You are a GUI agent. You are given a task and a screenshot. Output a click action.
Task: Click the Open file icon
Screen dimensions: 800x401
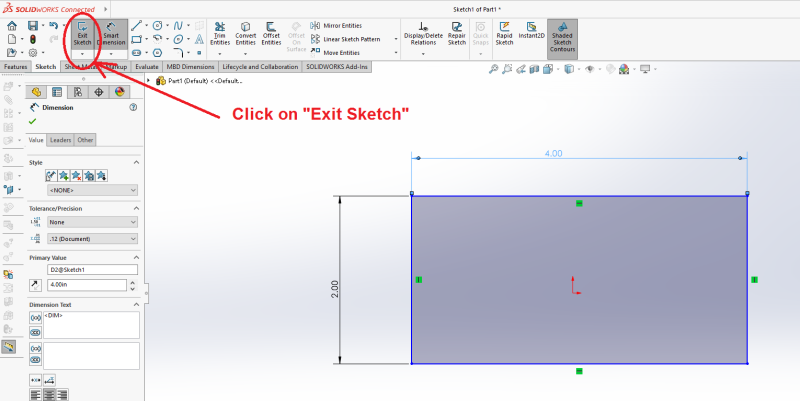coord(12,53)
